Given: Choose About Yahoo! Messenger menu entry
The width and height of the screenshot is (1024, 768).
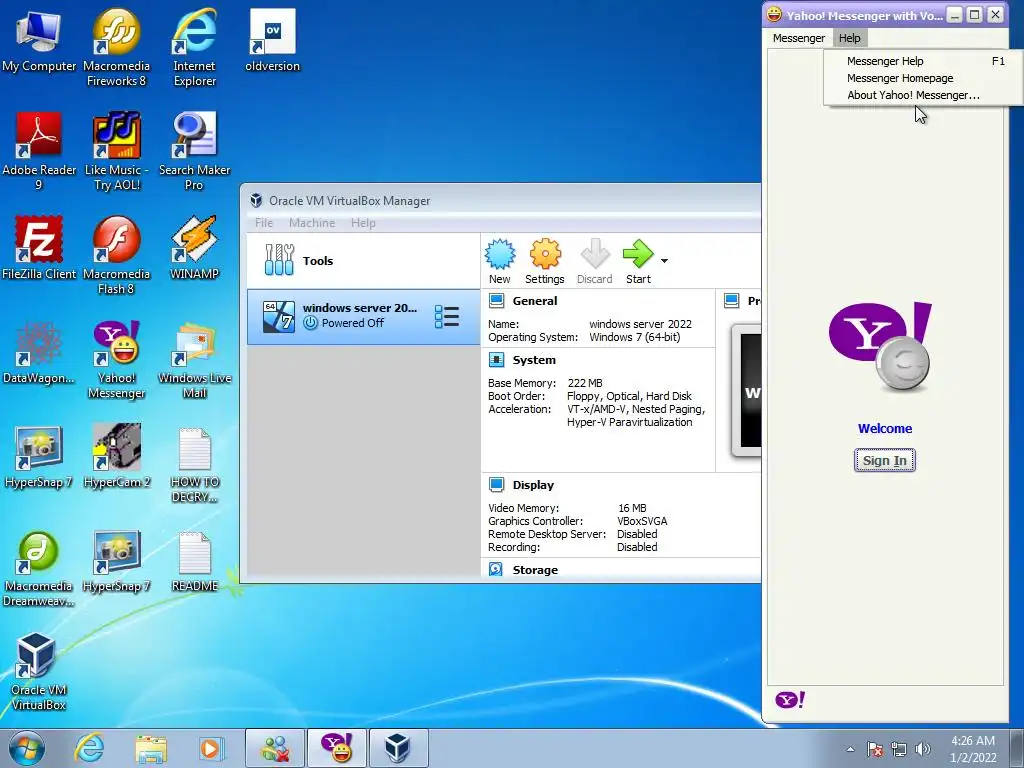Looking at the screenshot, I should (x=923, y=95).
